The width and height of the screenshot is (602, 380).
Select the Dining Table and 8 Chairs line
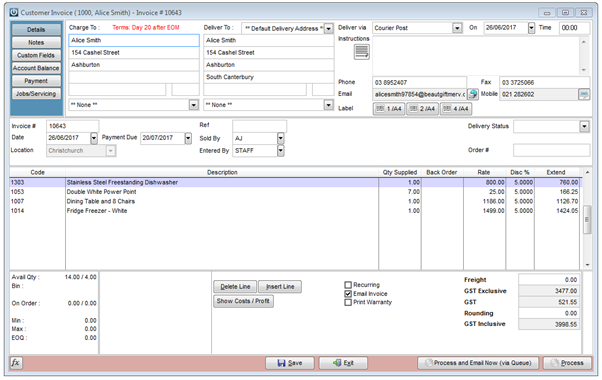coord(296,201)
